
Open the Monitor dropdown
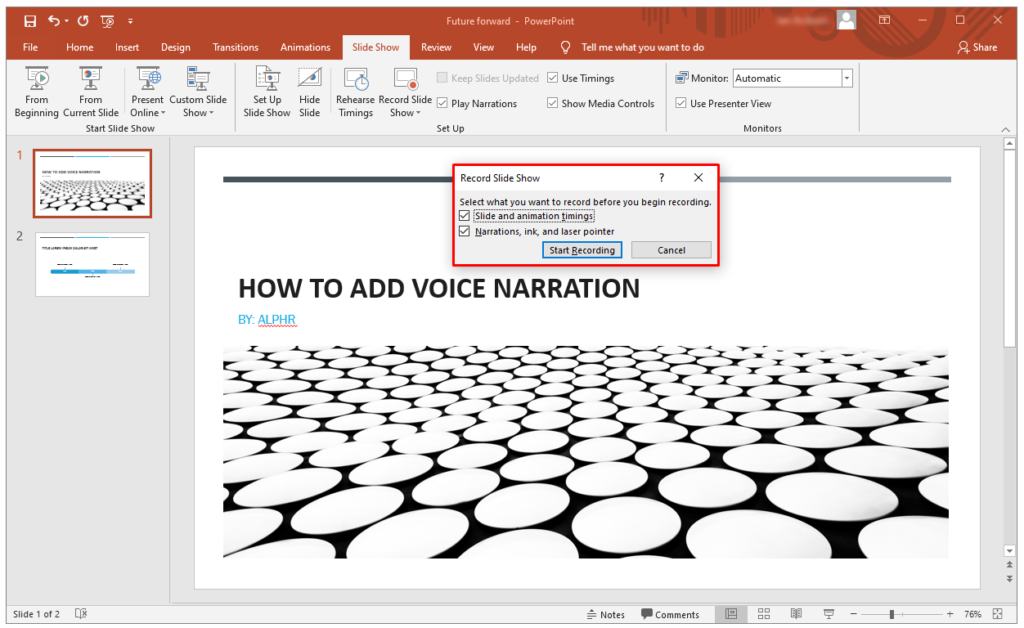(x=845, y=77)
